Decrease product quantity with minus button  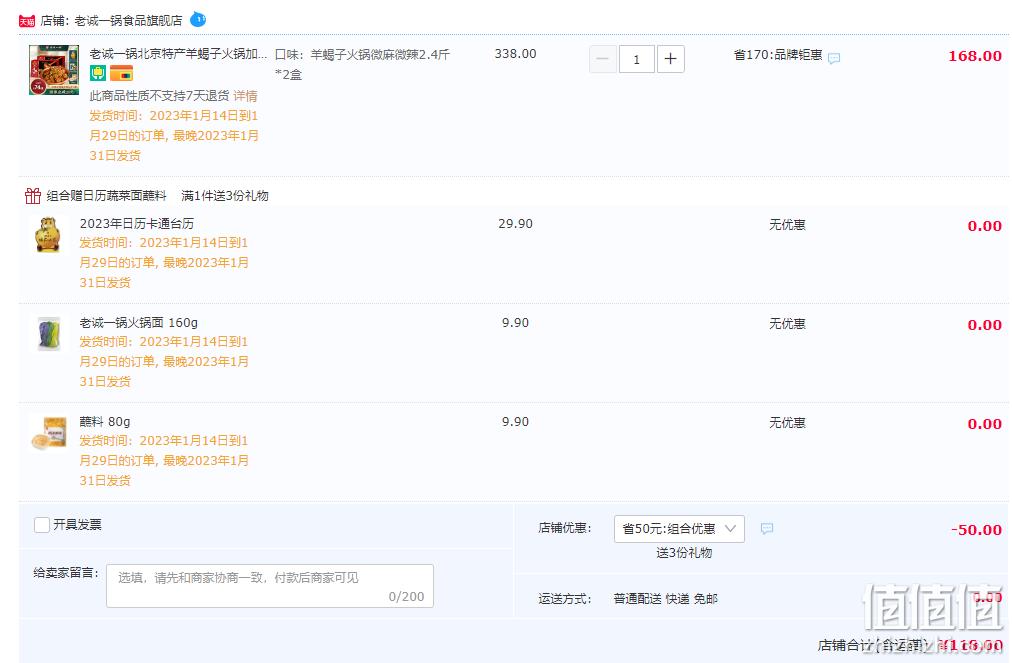point(603,59)
